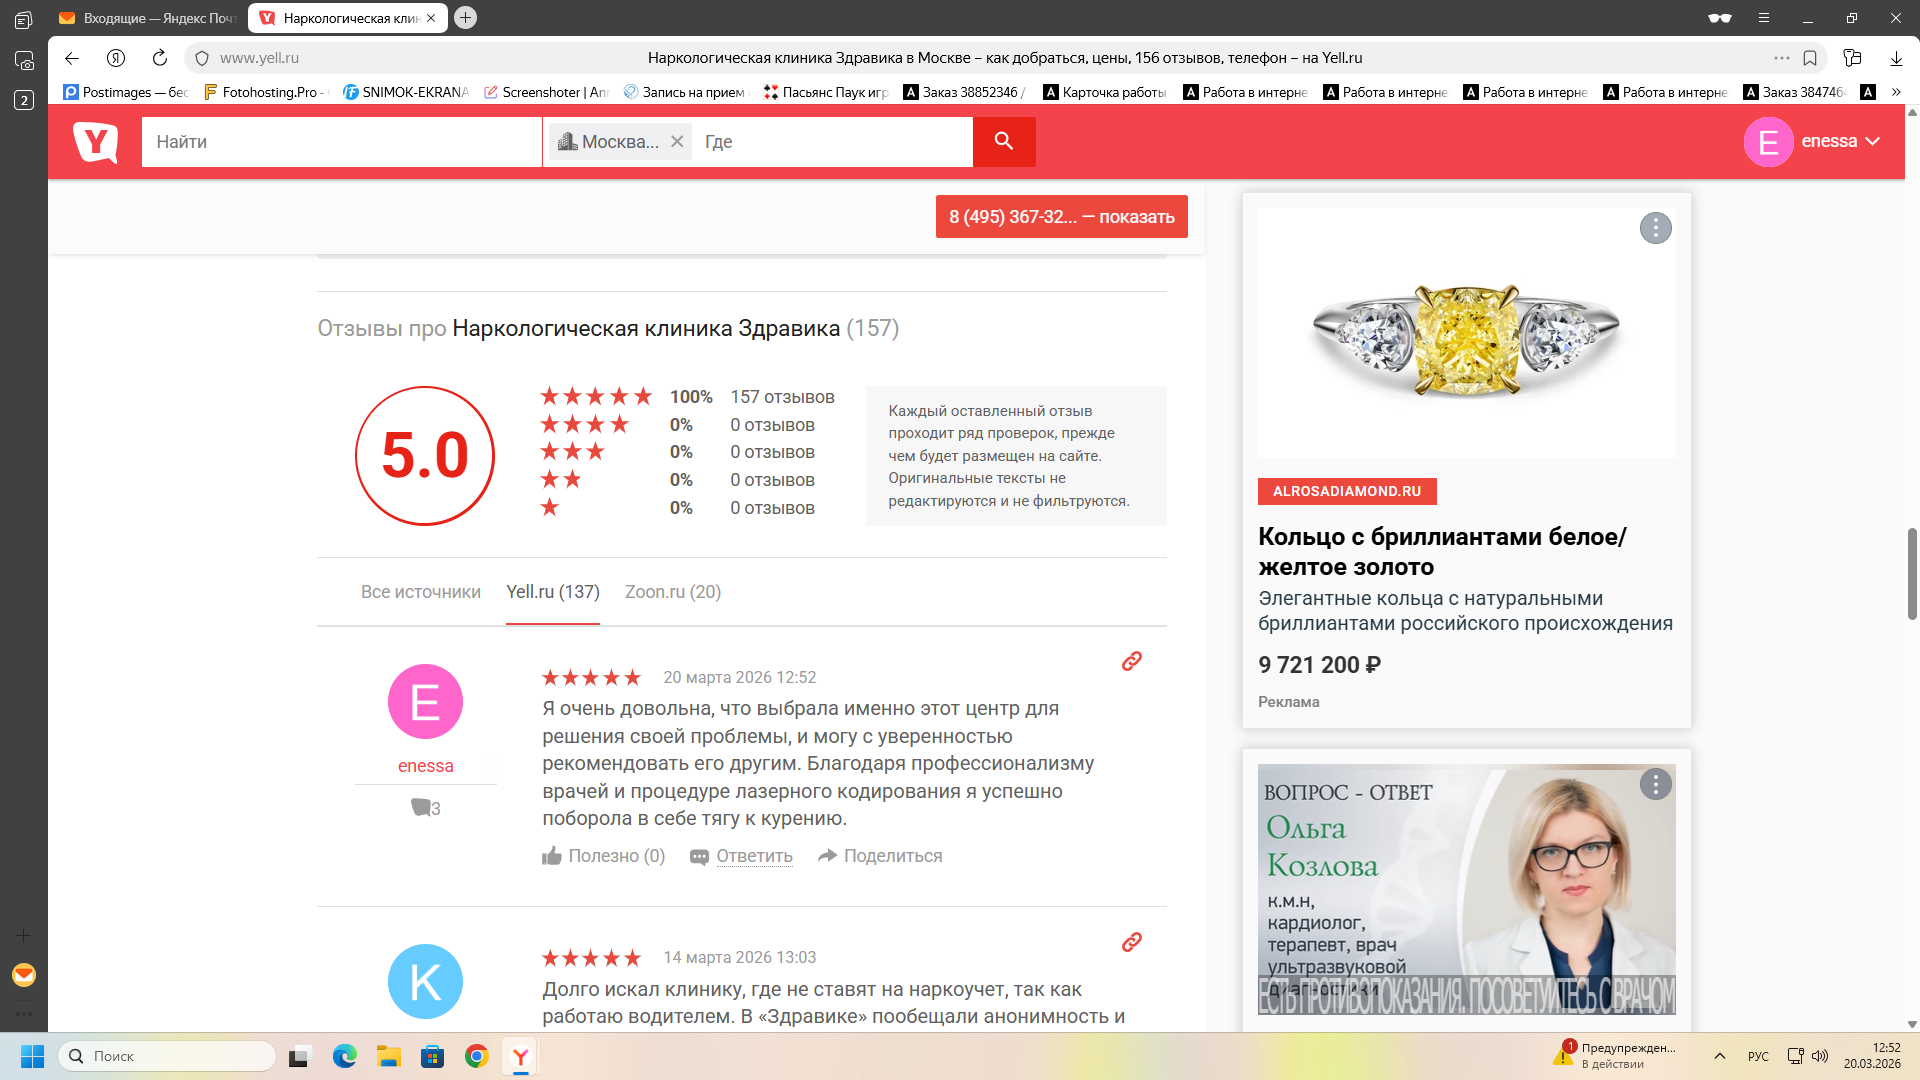Screen dimensions: 1920x1080
Task: Copy permalink of enessa's review
Action: pos(1131,661)
